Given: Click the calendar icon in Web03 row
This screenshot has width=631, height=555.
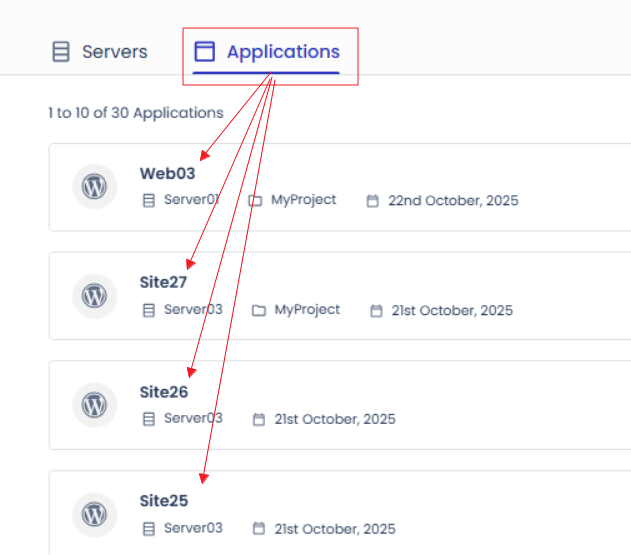Looking at the screenshot, I should pos(373,200).
